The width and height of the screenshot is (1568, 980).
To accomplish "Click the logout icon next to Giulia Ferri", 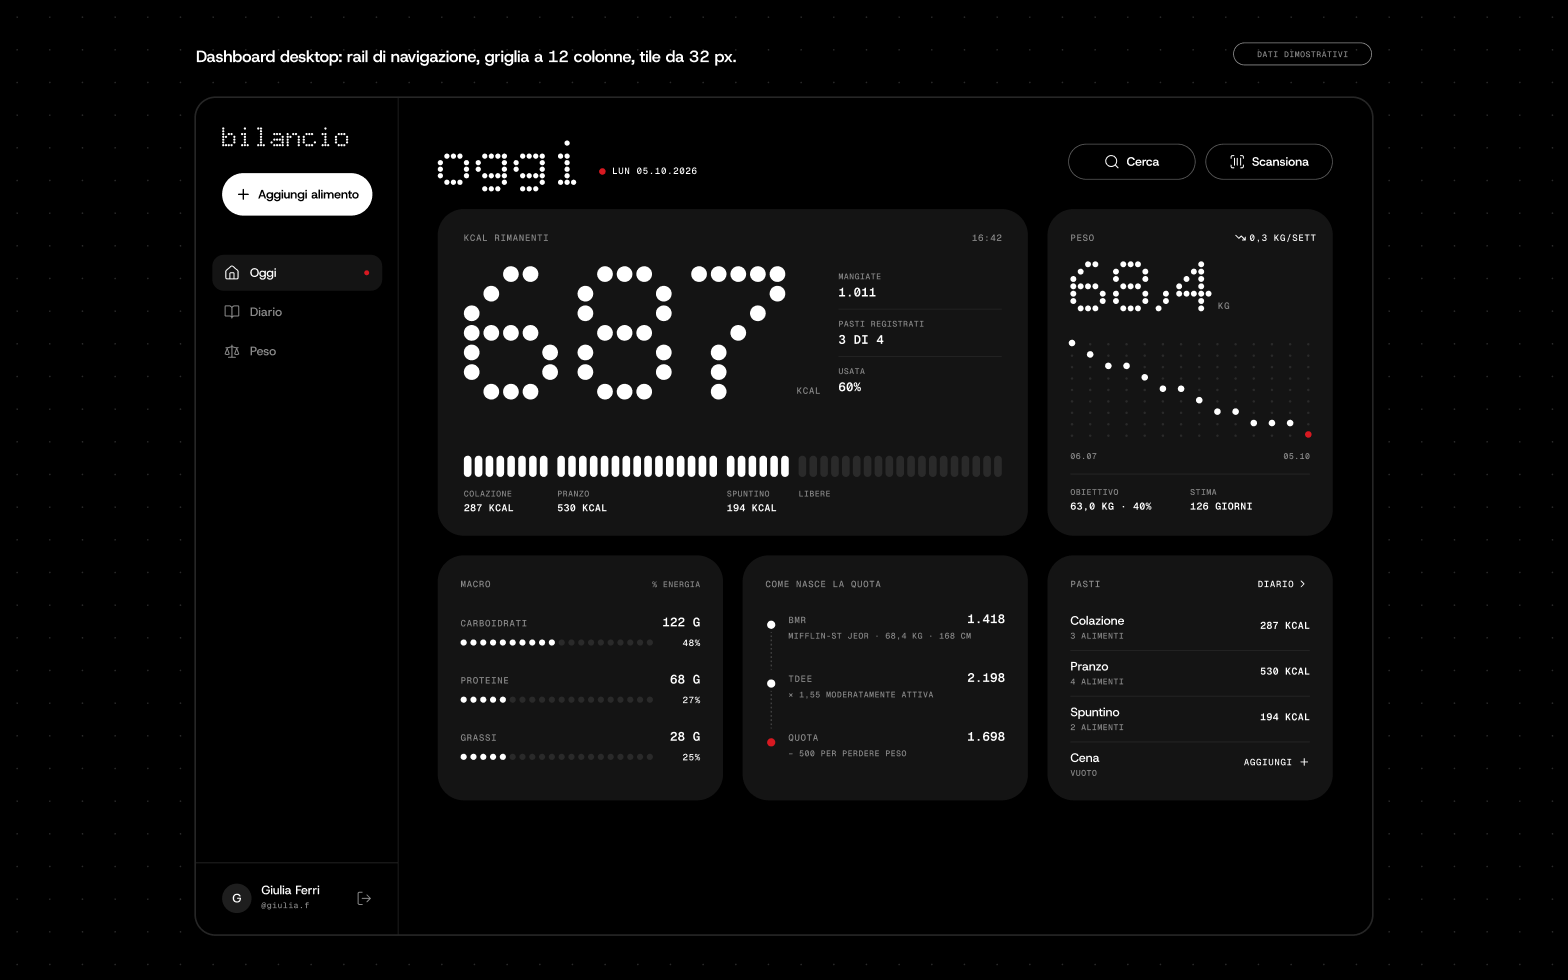I will pos(364,898).
